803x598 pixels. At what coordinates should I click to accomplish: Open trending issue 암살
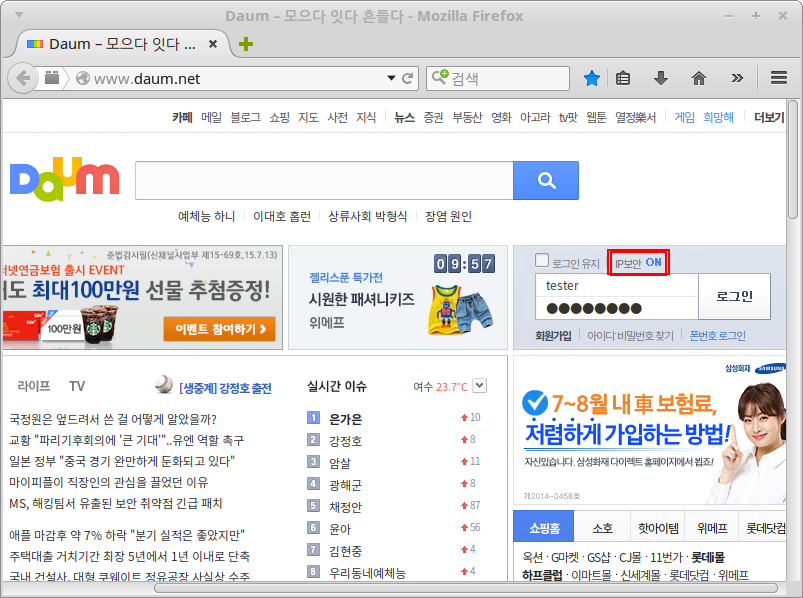click(340, 463)
